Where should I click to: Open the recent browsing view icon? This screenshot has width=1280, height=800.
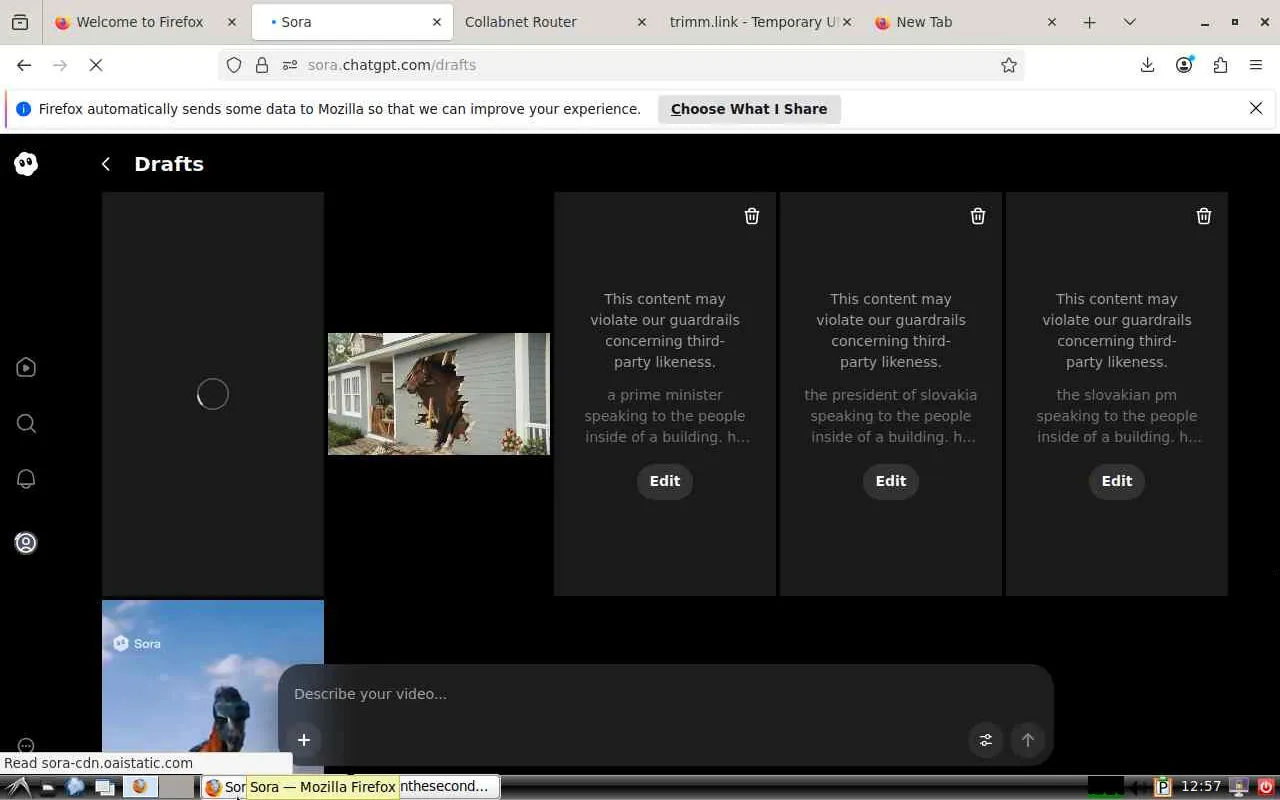coord(20,22)
